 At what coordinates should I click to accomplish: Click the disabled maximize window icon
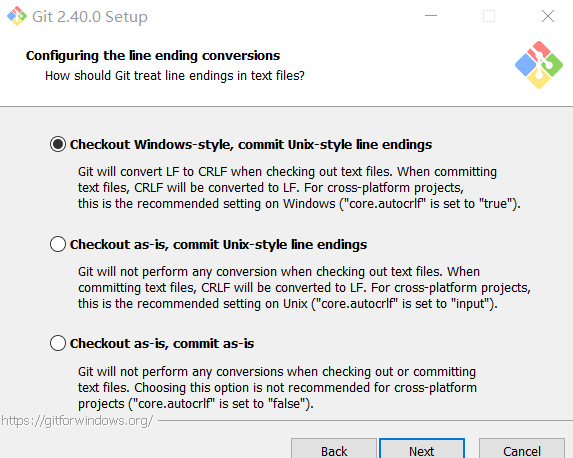(489, 16)
